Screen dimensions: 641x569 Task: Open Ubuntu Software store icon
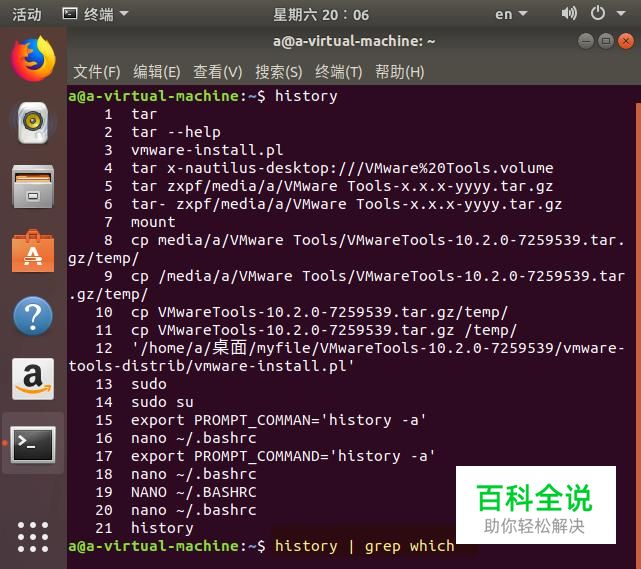[33, 251]
